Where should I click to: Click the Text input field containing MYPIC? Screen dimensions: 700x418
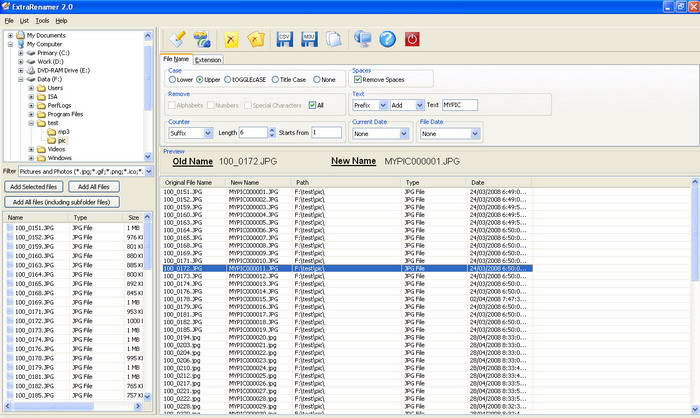(459, 105)
